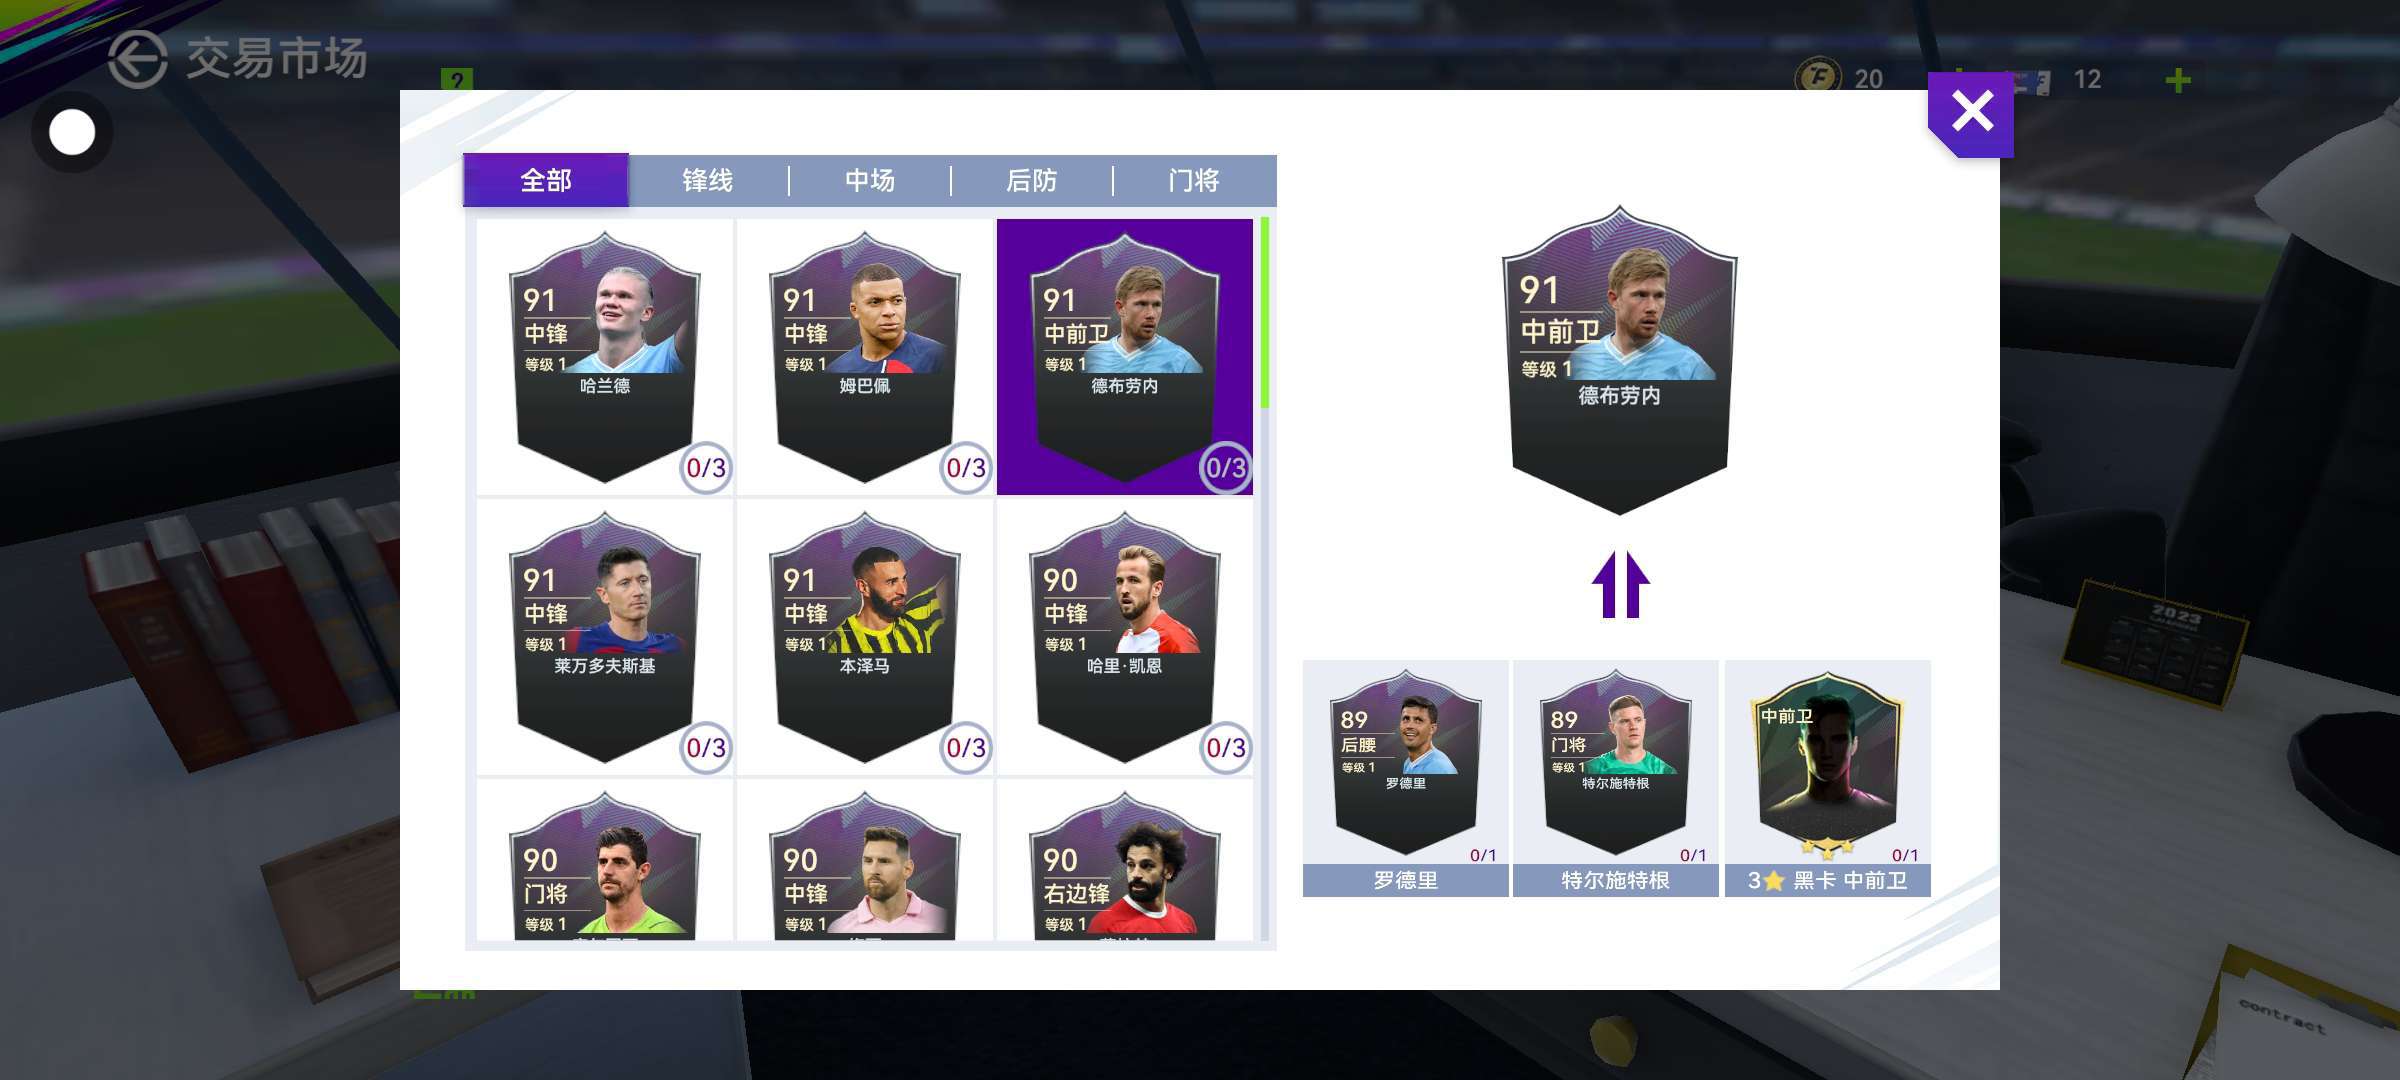Open the 后防 tab

click(x=1032, y=181)
